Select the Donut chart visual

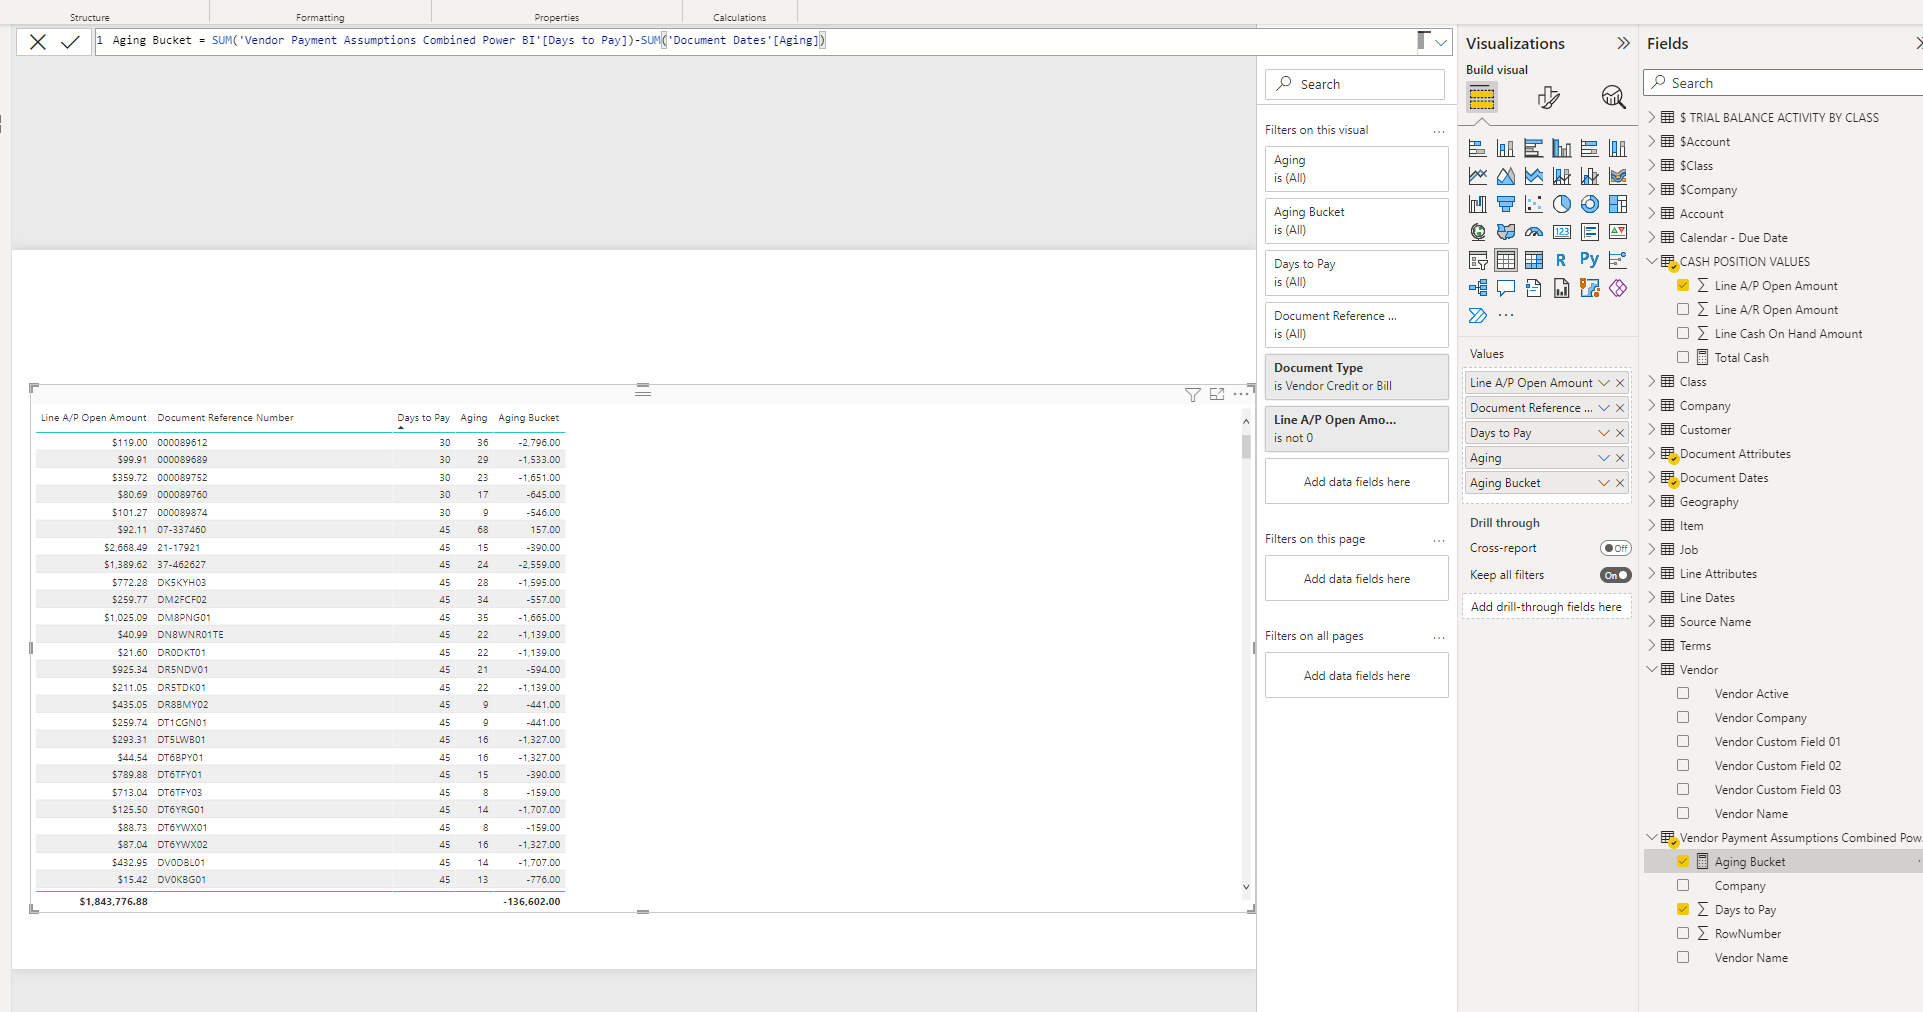point(1590,204)
